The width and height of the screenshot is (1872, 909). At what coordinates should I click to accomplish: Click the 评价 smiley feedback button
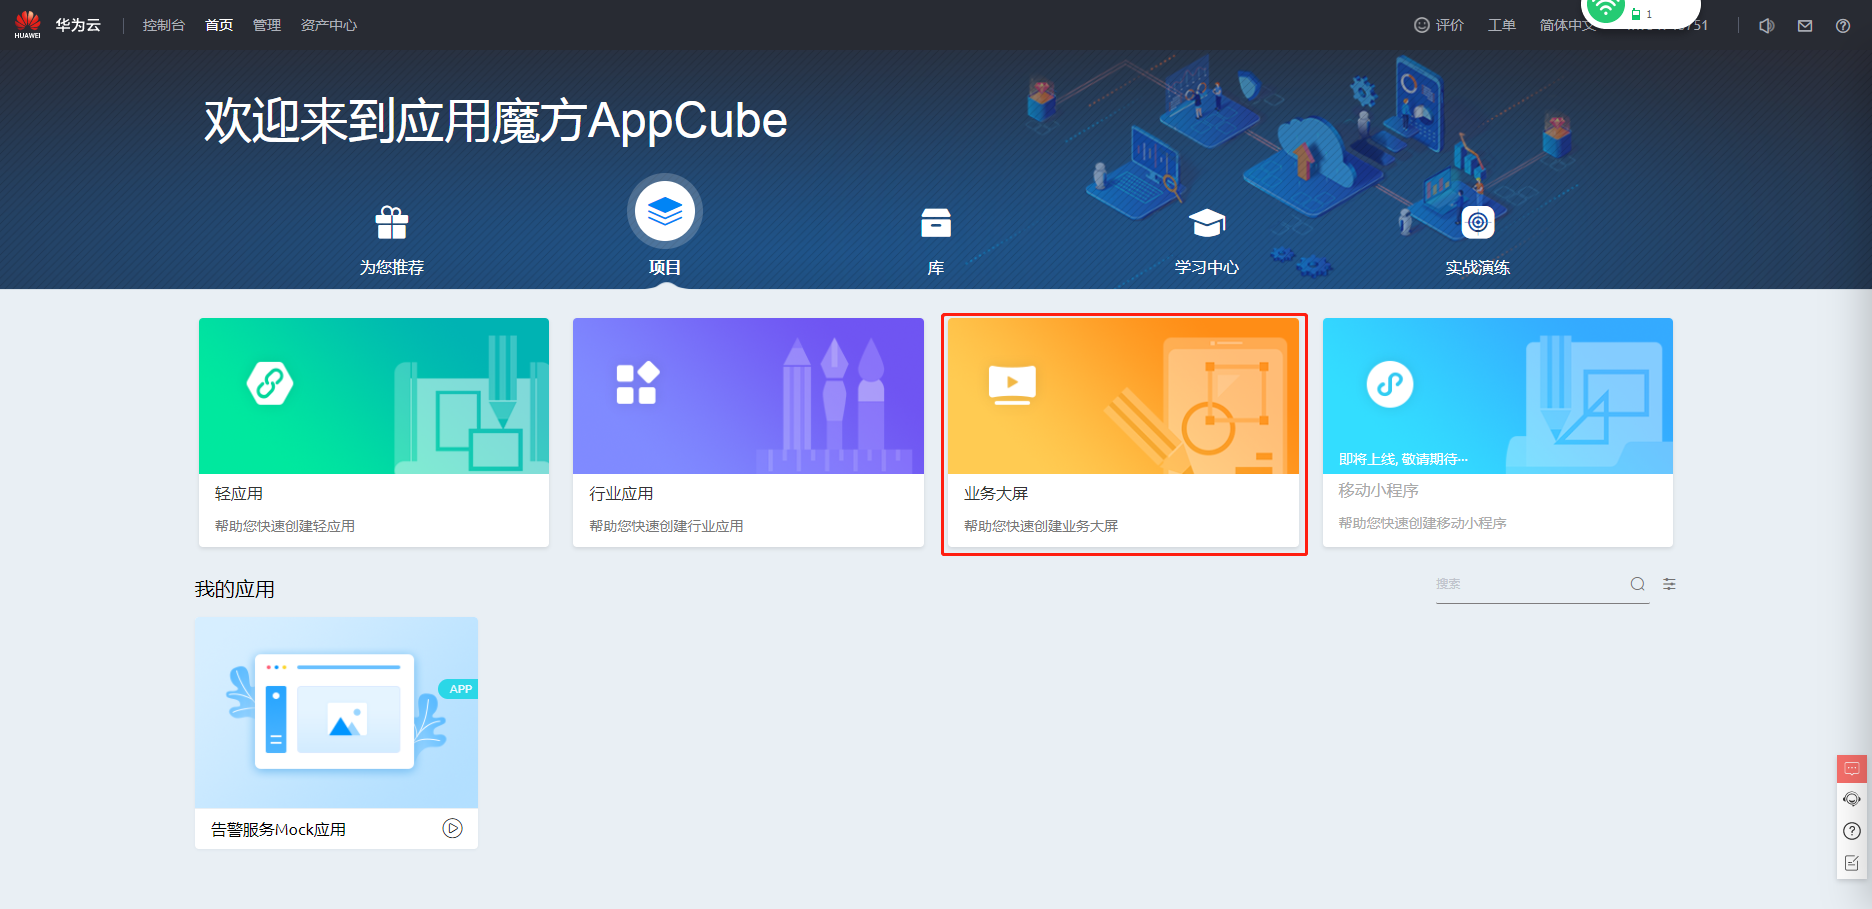pos(1439,25)
